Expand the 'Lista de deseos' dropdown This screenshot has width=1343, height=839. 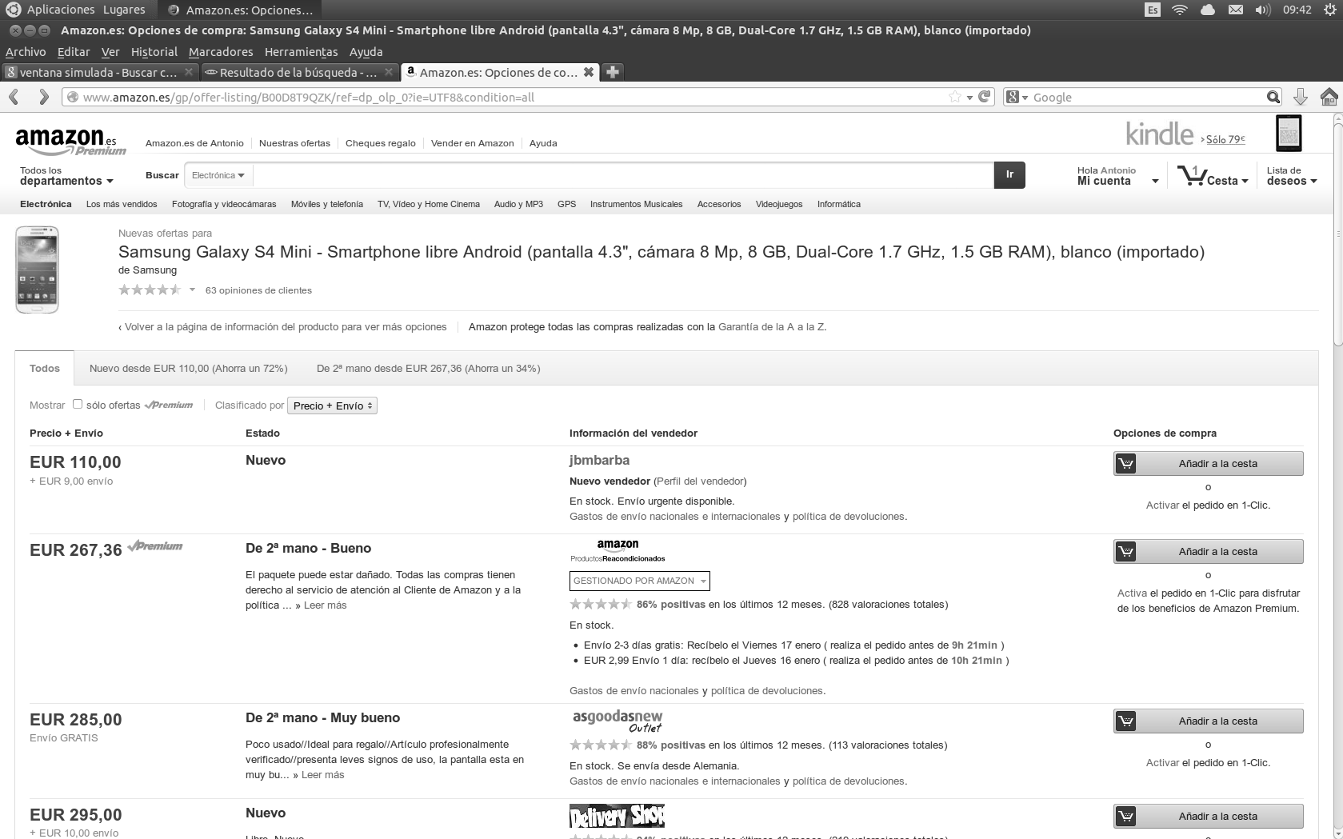coord(1292,176)
